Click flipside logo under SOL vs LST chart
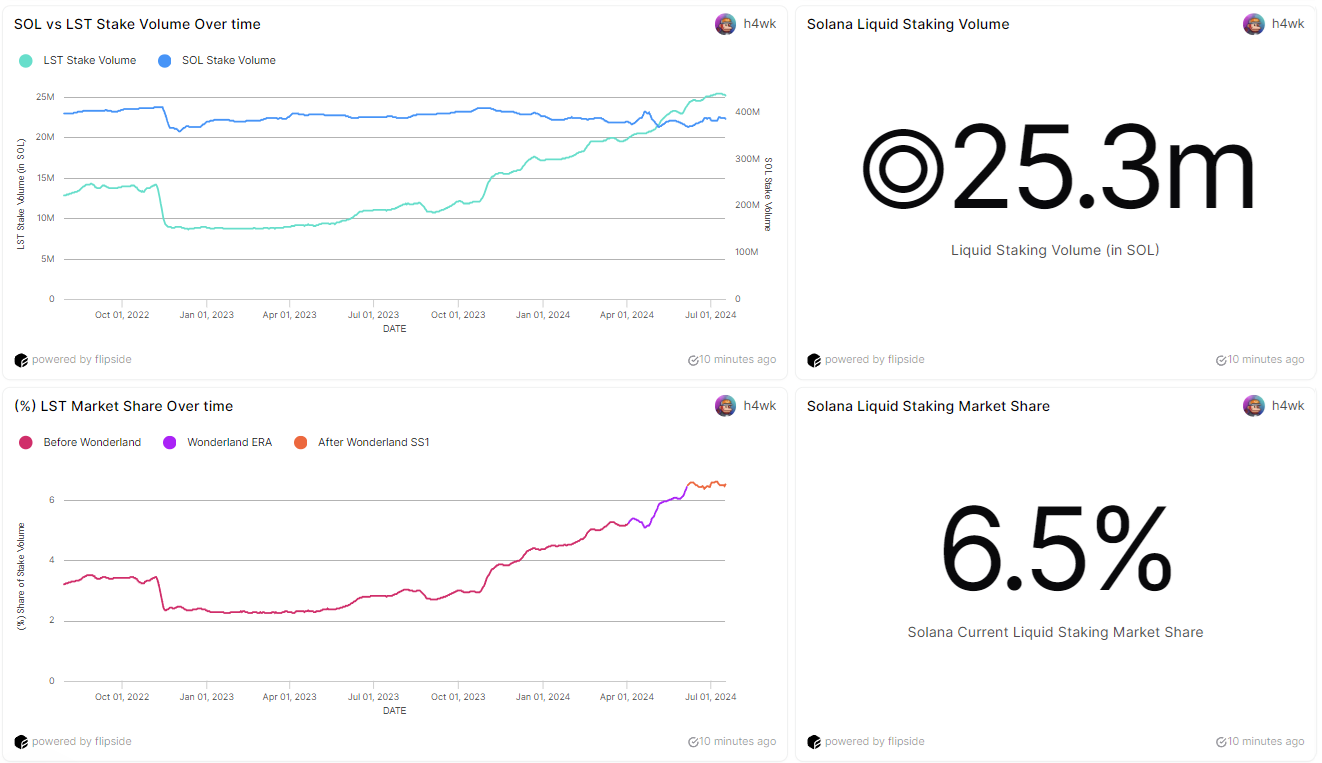 point(21,360)
